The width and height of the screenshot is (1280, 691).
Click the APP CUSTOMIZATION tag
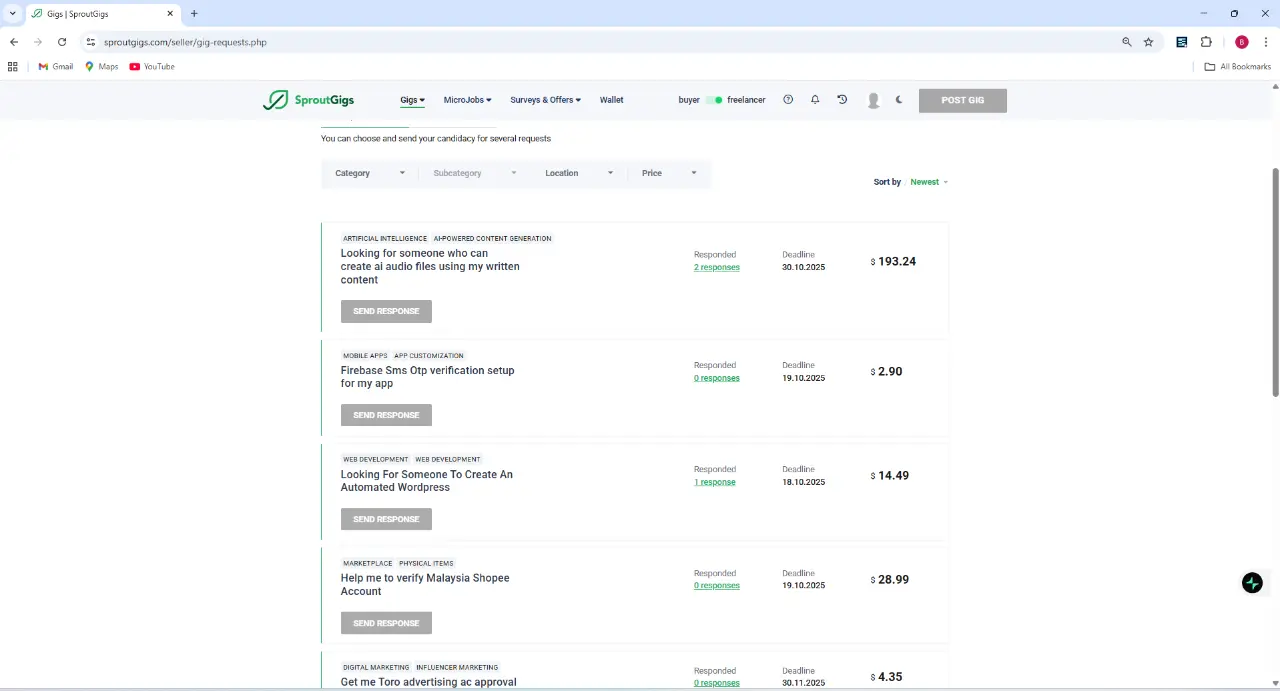tap(429, 356)
